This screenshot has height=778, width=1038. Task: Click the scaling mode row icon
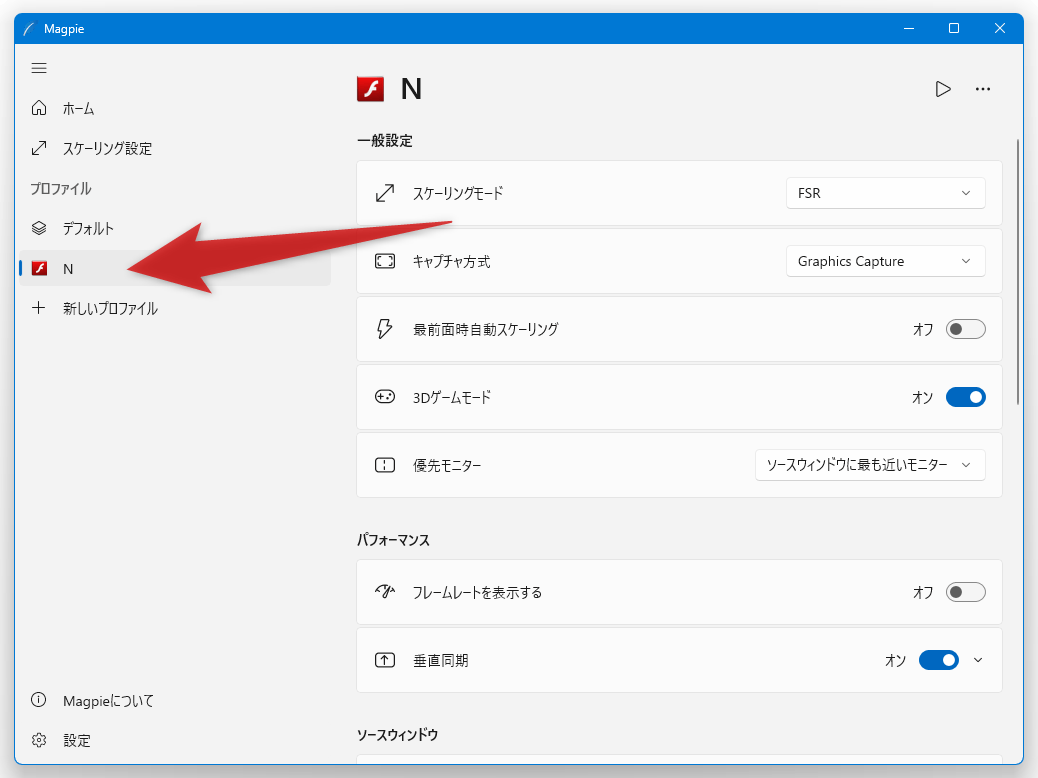pyautogui.click(x=385, y=193)
